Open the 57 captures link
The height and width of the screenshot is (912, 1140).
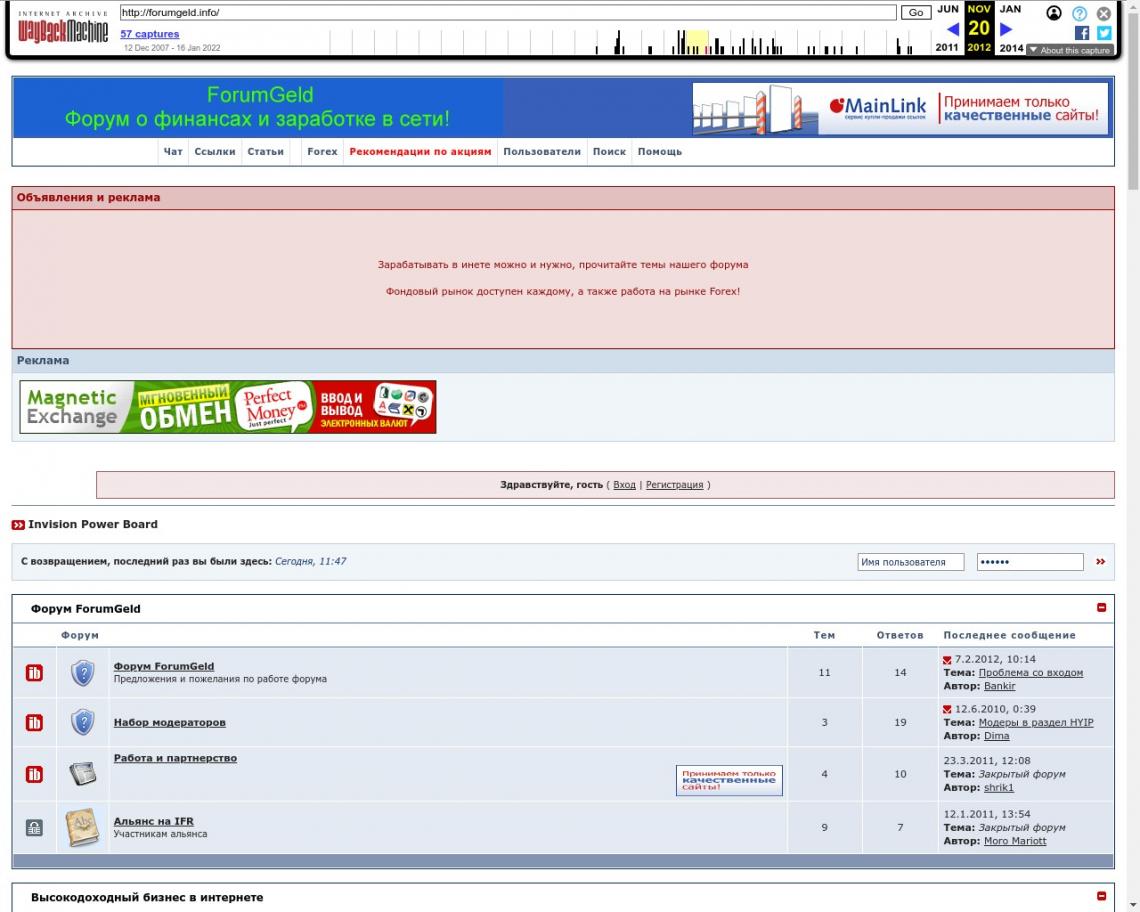pyautogui.click(x=150, y=34)
